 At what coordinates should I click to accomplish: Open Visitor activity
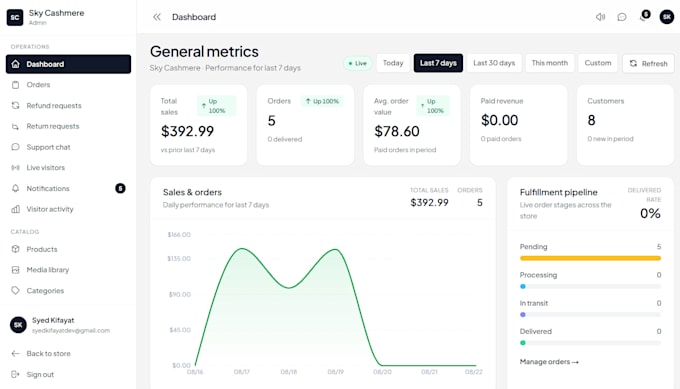pos(69,209)
